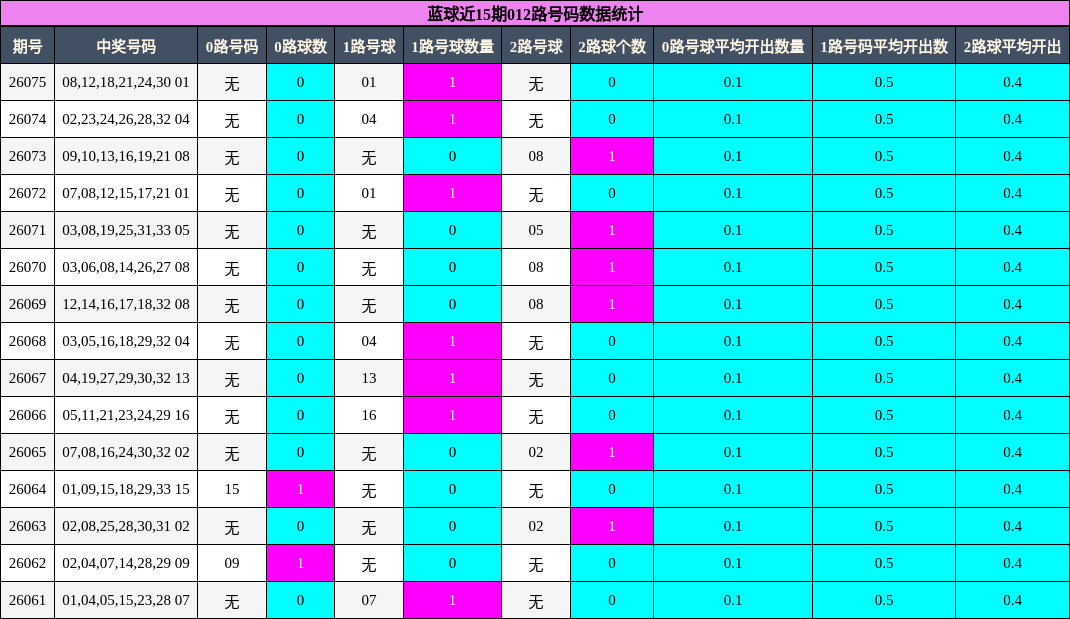Click winning numbers 07,08,12,15,17,21 01
Viewport: 1070px width, 619px height.
(x=126, y=193)
